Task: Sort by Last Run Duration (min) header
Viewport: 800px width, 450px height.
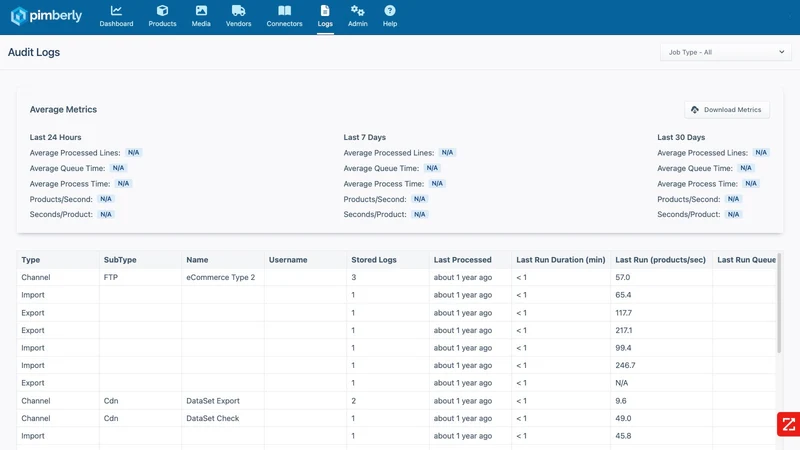Action: pos(560,260)
